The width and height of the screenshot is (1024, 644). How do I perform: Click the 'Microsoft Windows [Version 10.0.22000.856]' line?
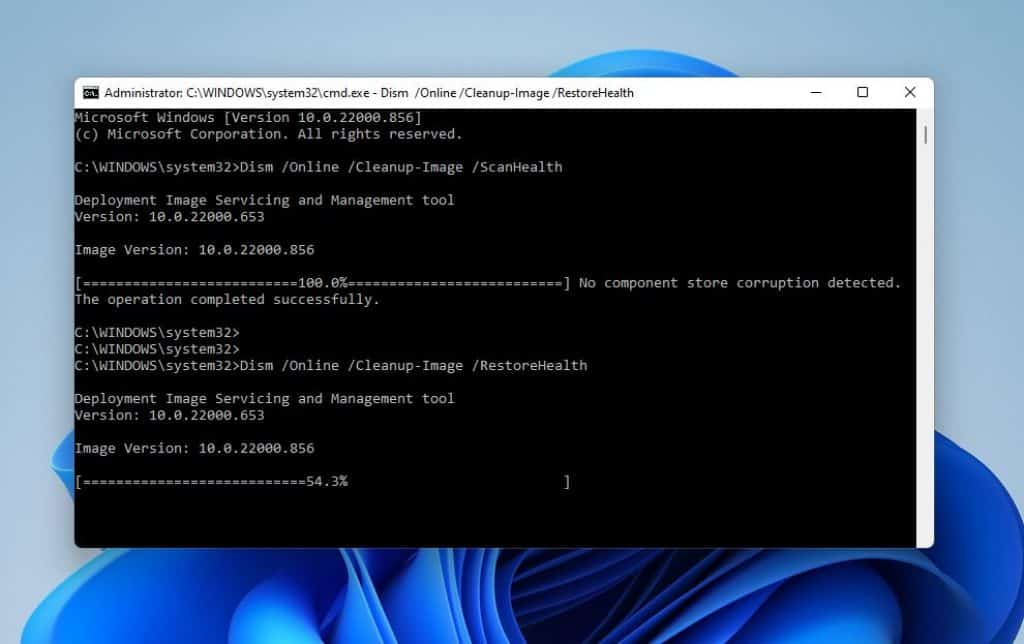click(x=248, y=118)
